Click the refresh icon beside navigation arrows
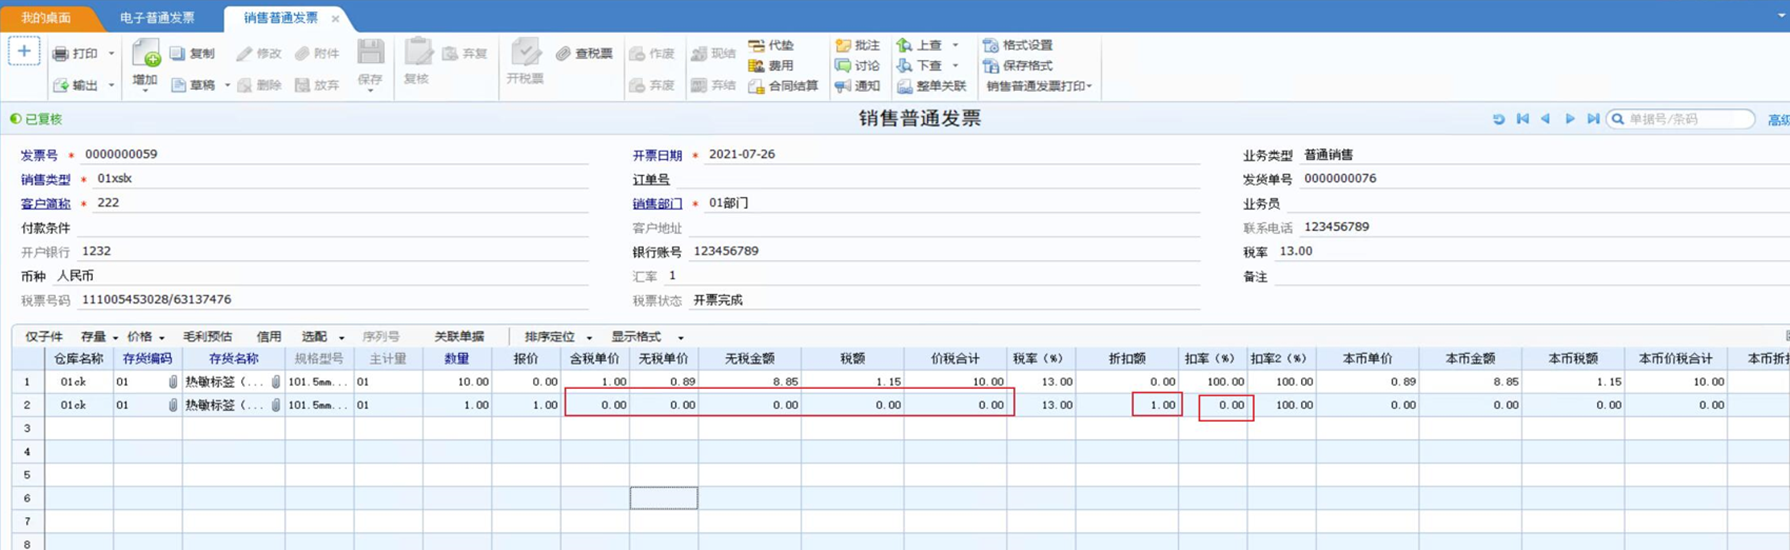Image resolution: width=1790 pixels, height=550 pixels. pos(1498,119)
